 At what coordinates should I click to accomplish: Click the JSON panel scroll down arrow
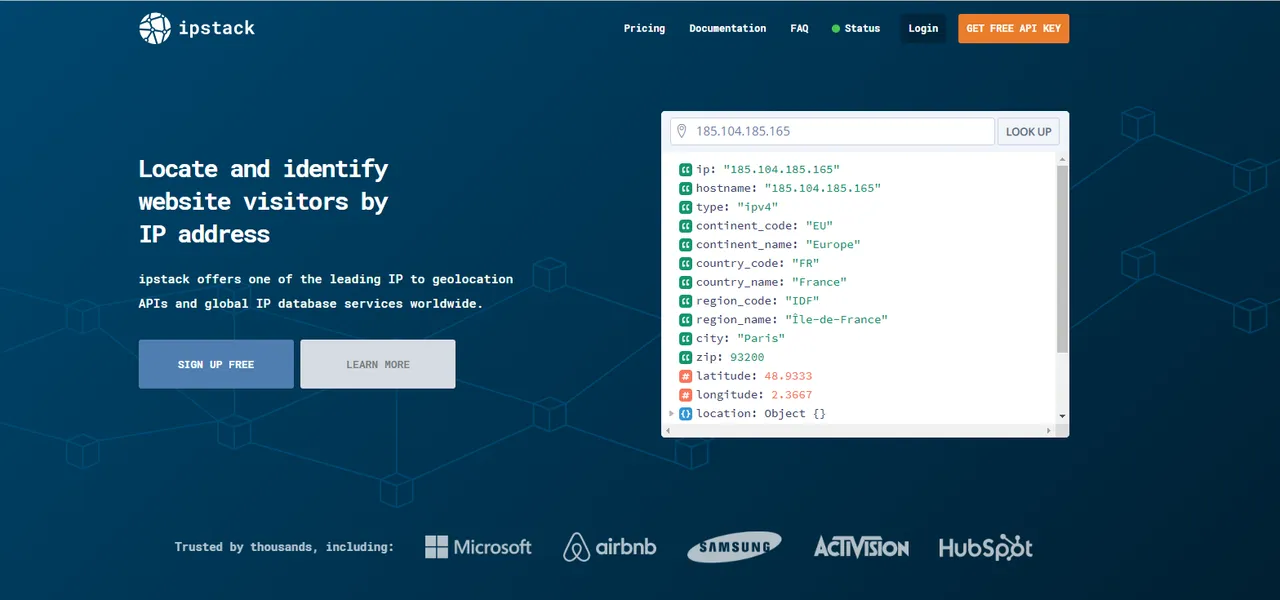tap(1062, 416)
